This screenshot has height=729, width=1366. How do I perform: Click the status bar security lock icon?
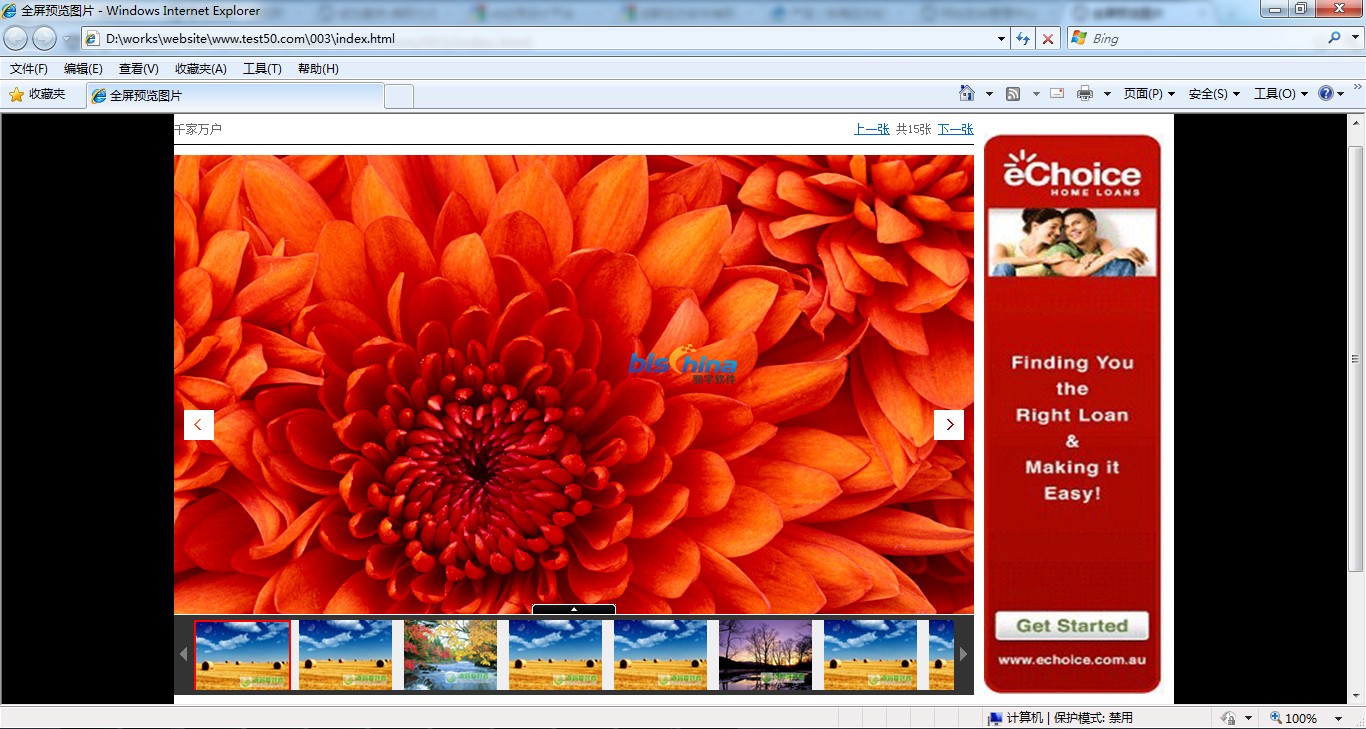1228,718
